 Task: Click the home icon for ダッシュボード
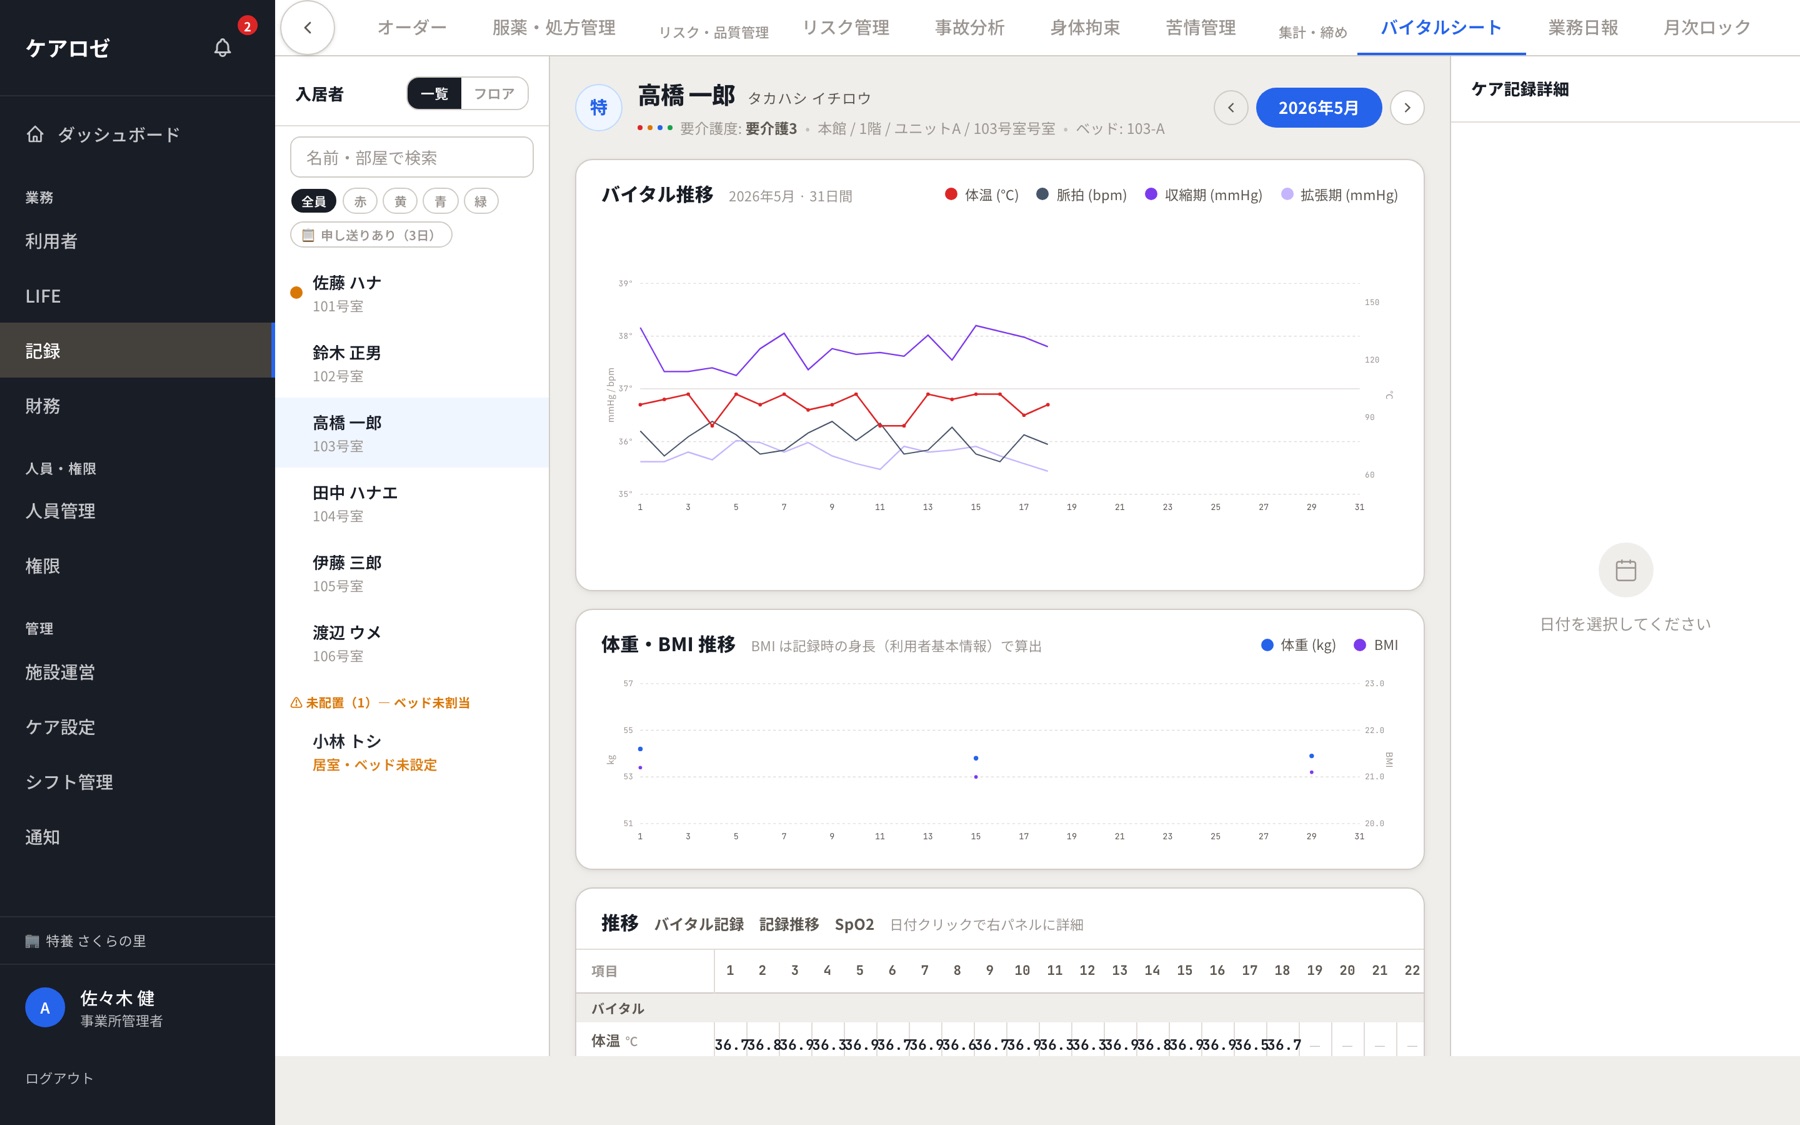pos(35,134)
